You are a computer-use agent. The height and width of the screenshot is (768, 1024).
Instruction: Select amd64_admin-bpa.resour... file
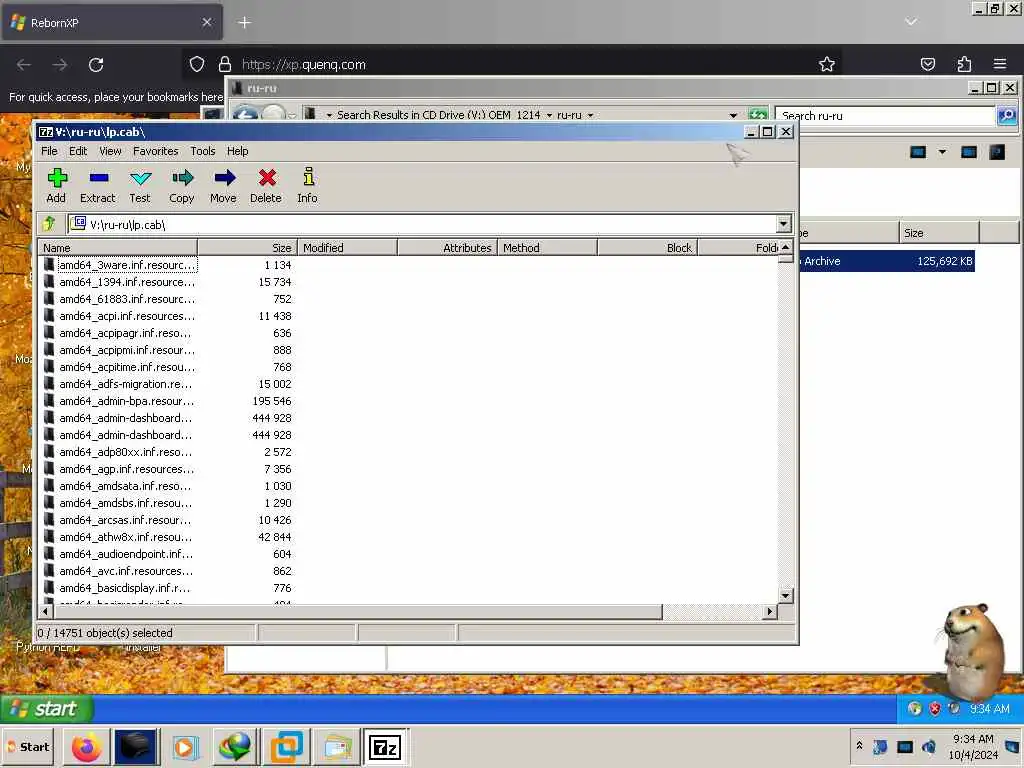coord(127,400)
